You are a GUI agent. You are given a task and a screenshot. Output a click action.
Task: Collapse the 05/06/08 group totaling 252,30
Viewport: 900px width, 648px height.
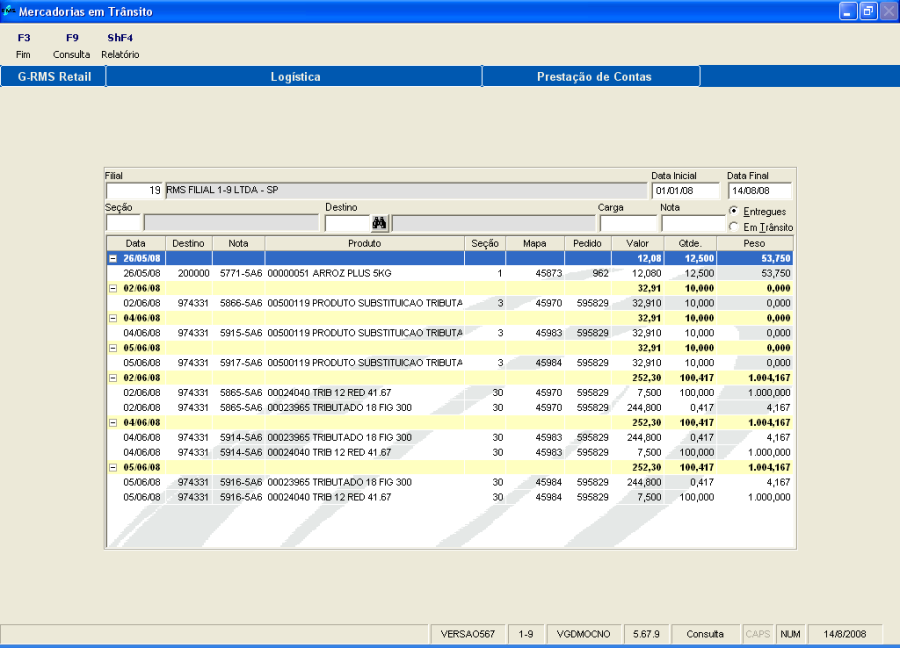click(113, 468)
